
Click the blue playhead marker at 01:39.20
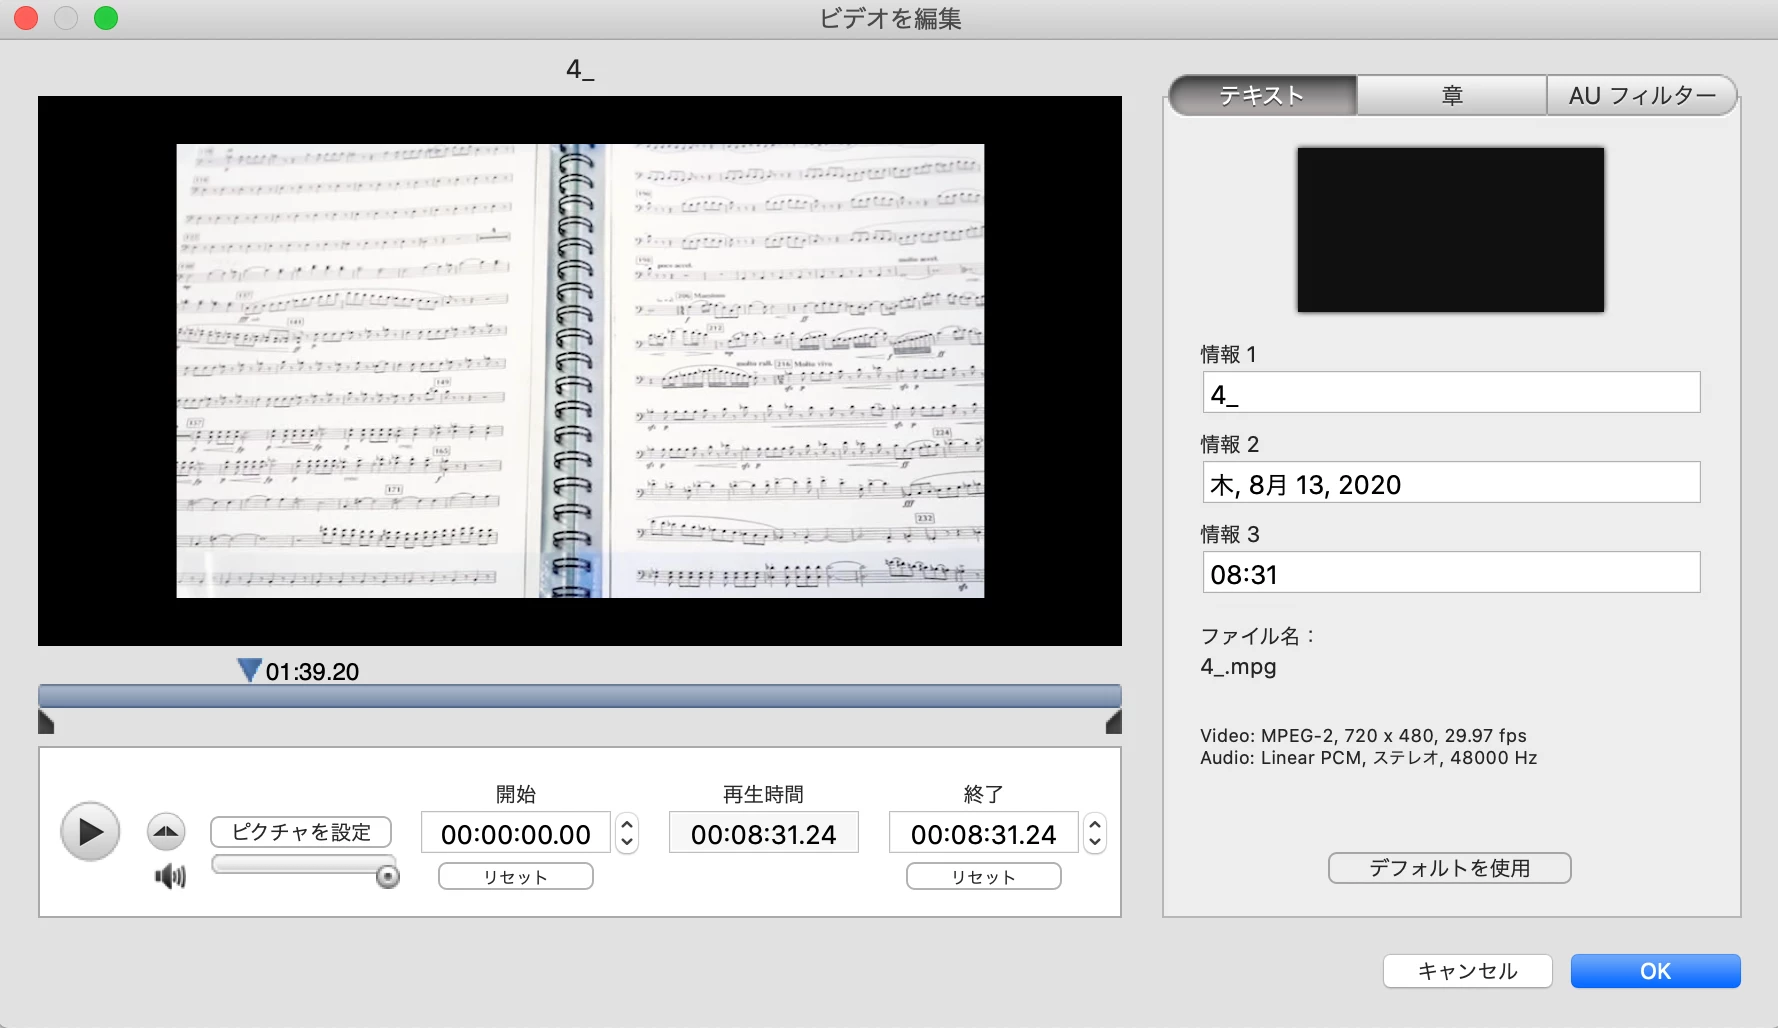click(x=249, y=670)
